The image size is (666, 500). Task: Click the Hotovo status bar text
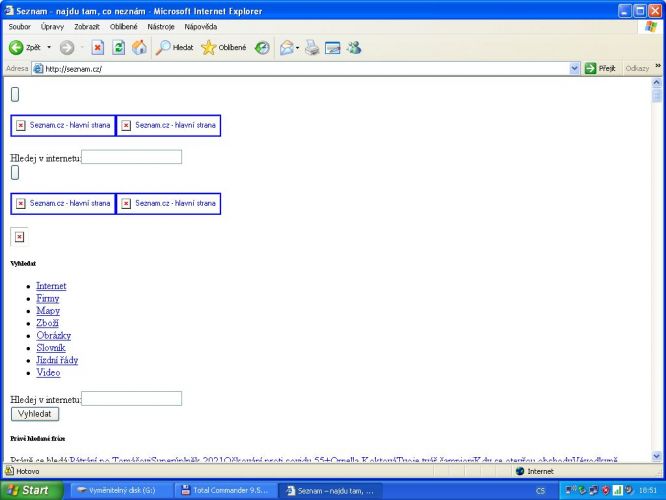tap(28, 471)
